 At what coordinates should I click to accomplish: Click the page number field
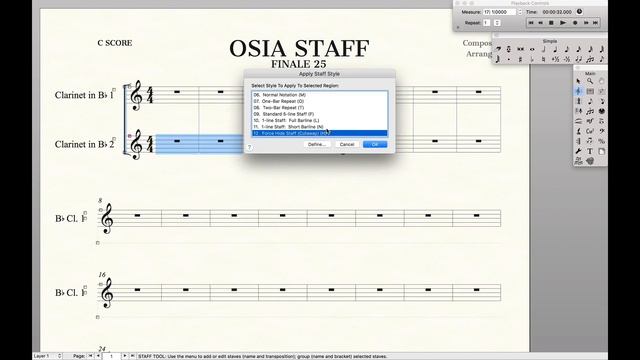coord(111,356)
